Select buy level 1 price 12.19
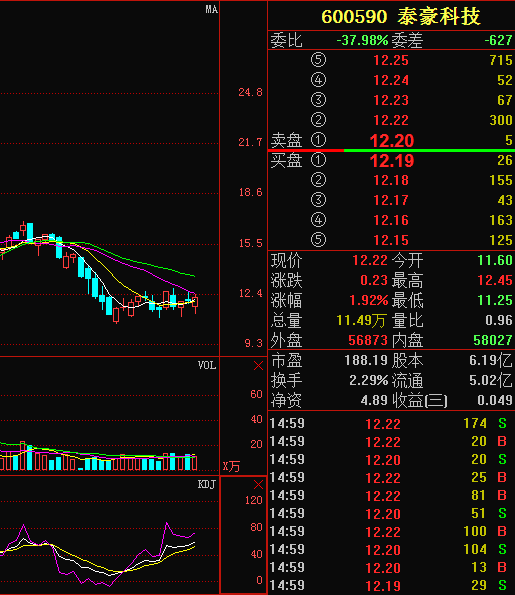This screenshot has height=595, width=515. [392, 161]
